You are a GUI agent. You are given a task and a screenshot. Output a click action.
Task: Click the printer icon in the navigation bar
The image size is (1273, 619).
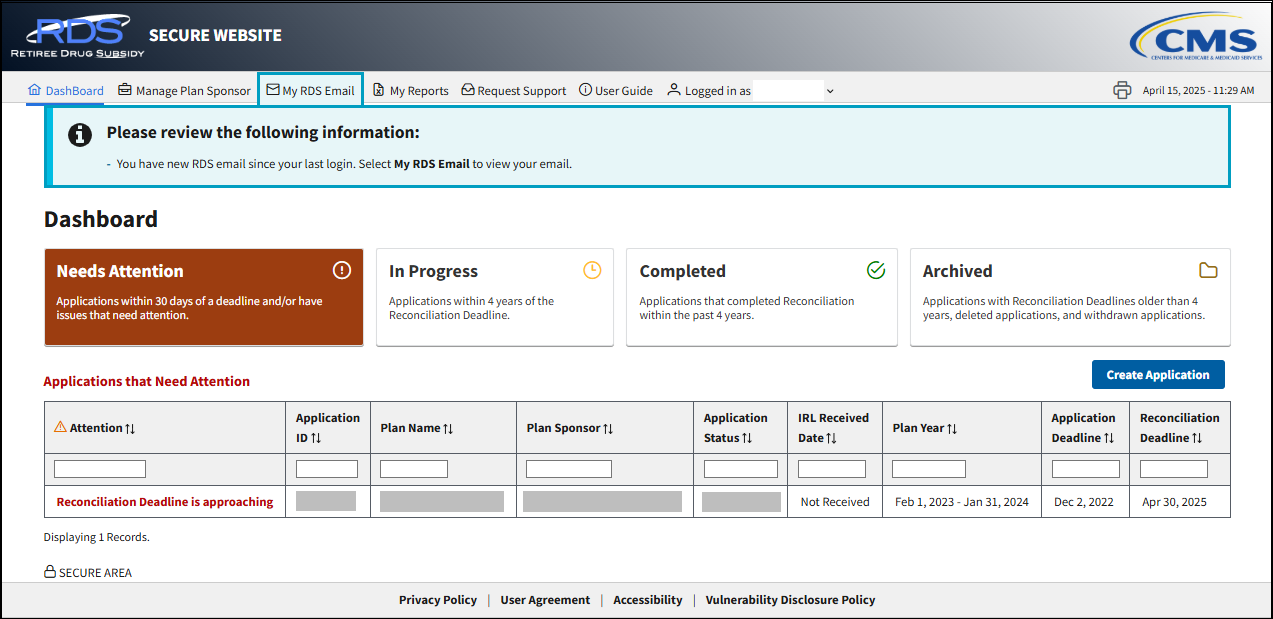tap(1122, 90)
